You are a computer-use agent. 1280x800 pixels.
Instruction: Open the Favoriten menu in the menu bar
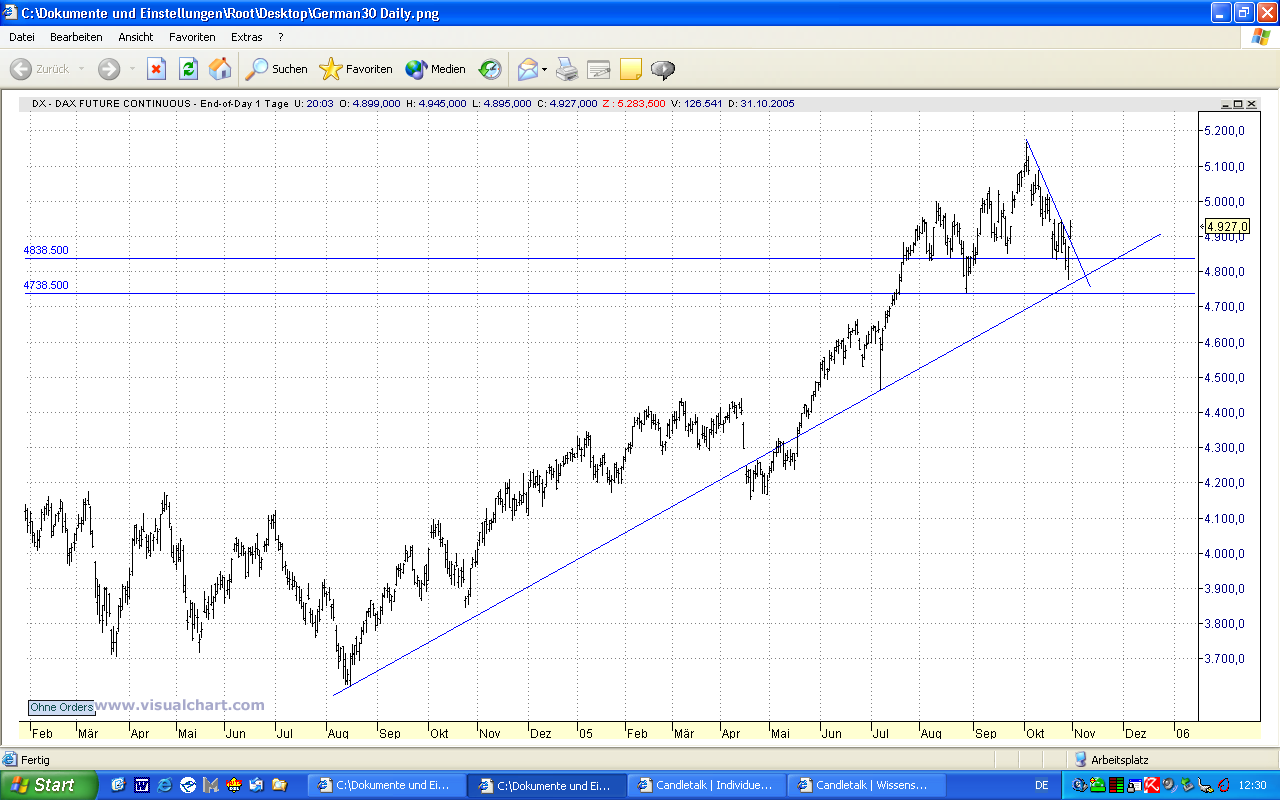[192, 37]
